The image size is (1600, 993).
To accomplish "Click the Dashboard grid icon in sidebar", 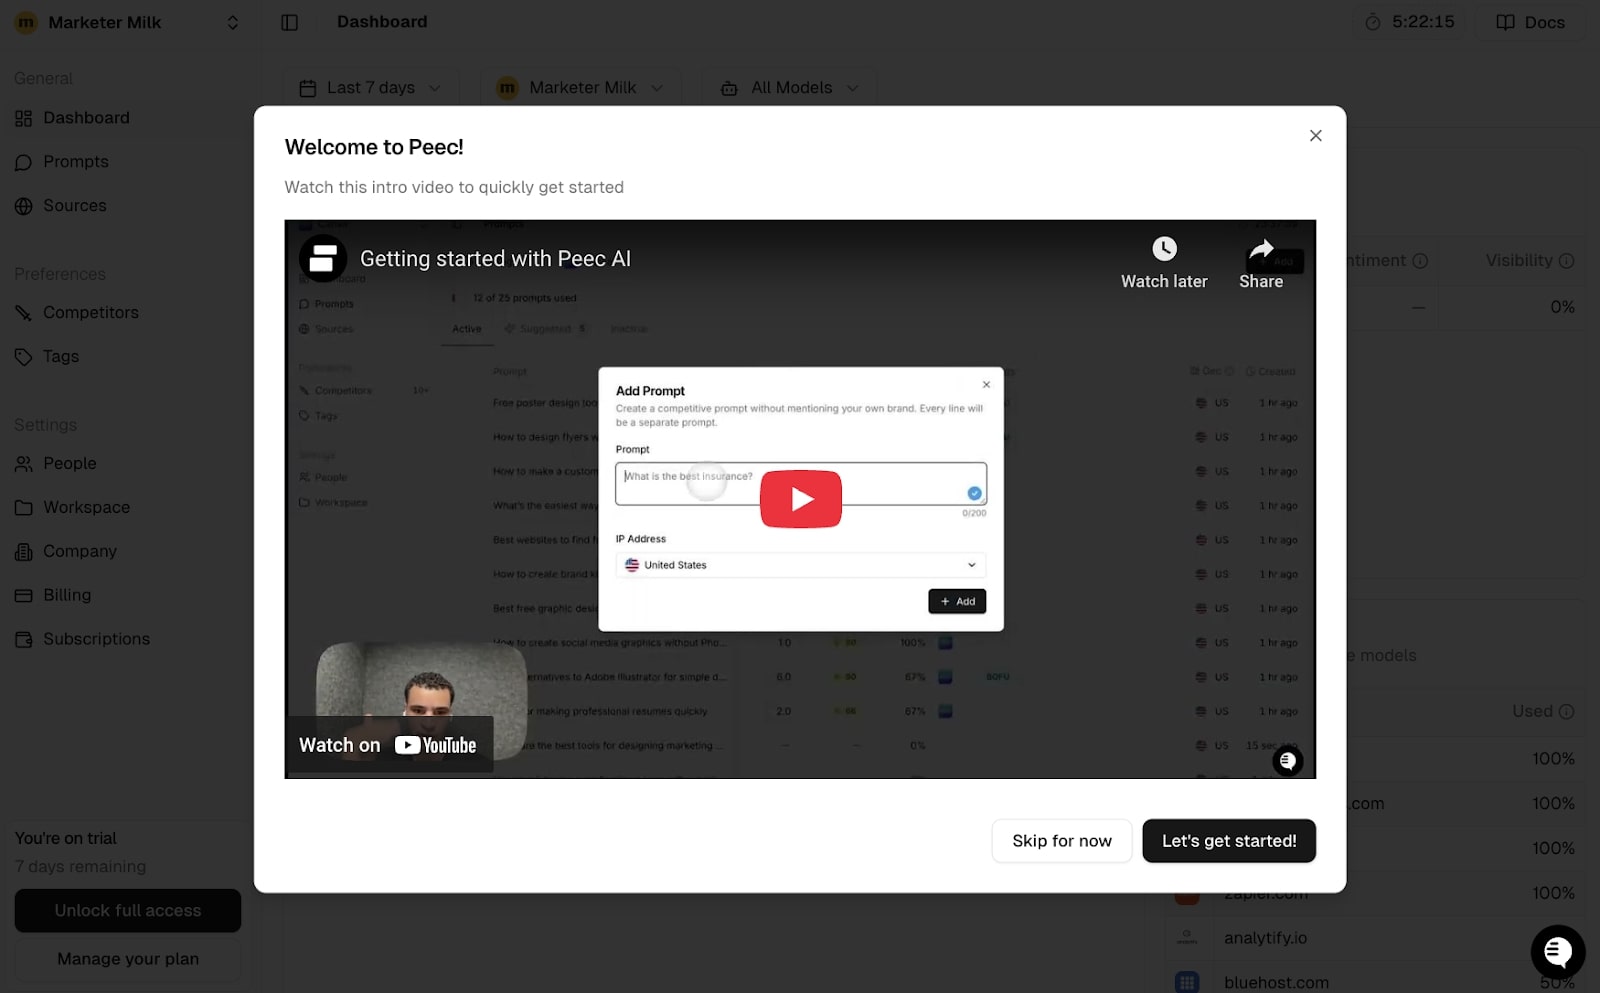I will [24, 118].
